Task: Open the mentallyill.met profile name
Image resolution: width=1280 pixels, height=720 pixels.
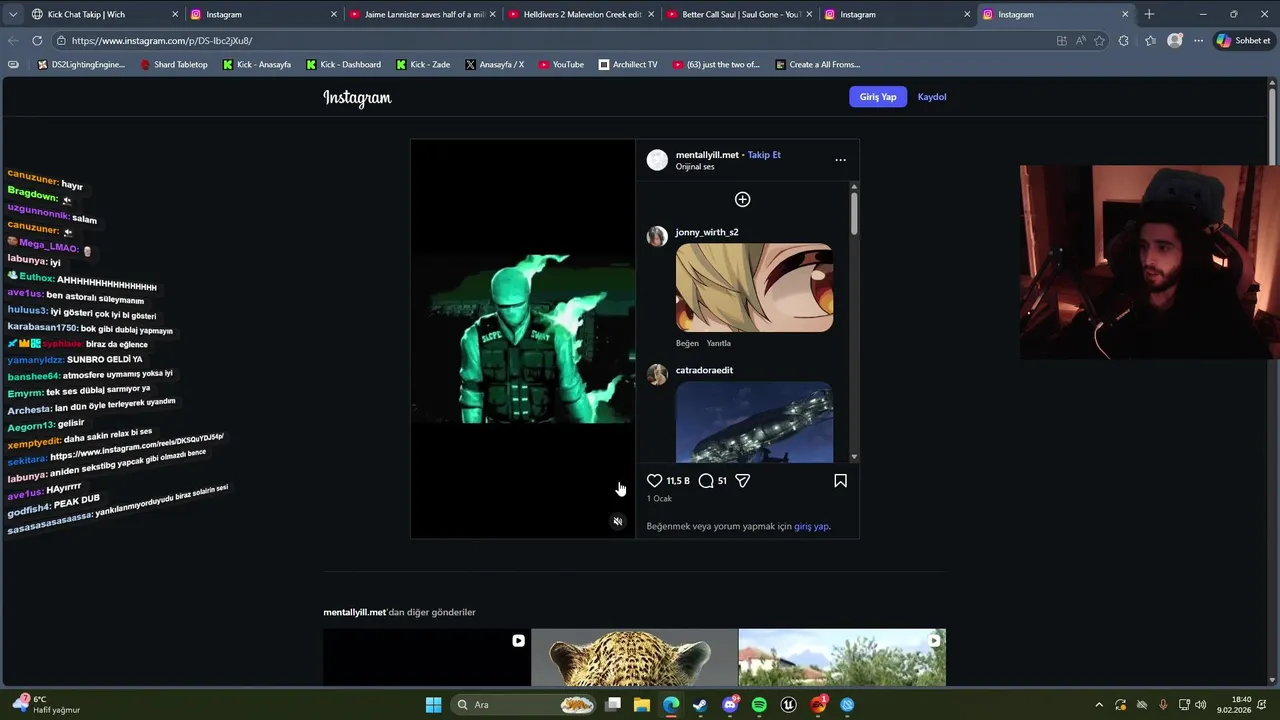Action: (707, 155)
